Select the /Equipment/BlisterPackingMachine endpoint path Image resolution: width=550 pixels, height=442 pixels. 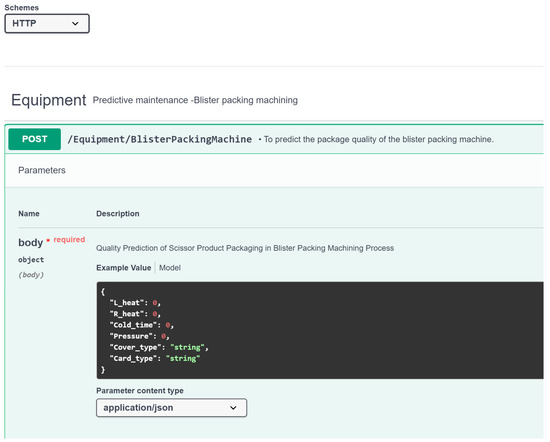160,139
